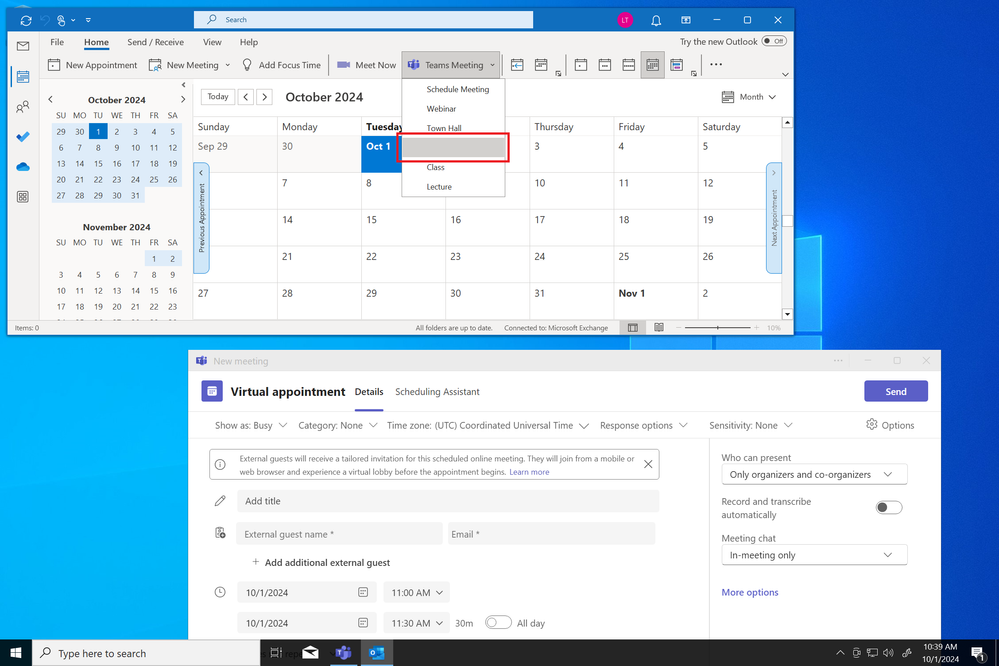Viewport: 999px width, 666px height.
Task: Open the Time zone dropdown
Action: coord(487,425)
